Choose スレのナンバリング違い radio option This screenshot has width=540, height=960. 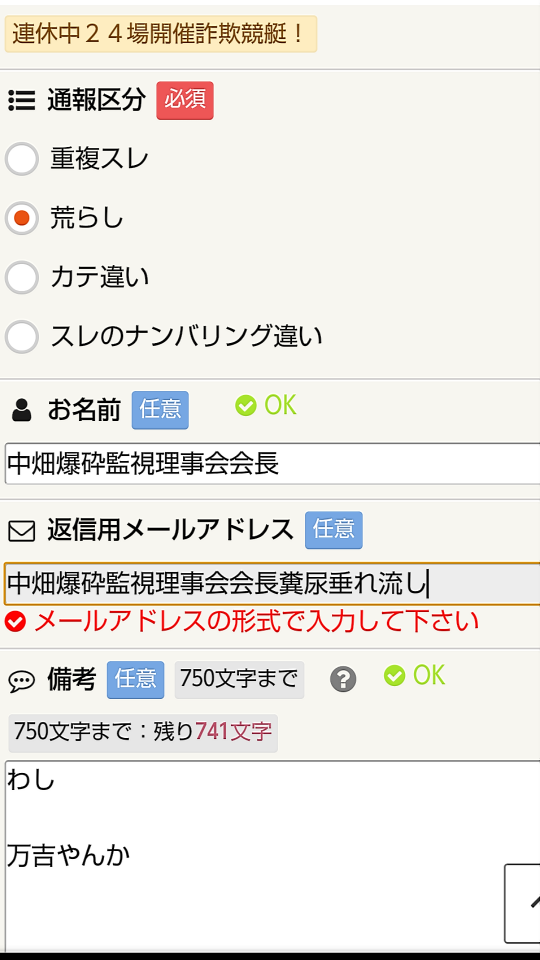[x=21, y=336]
